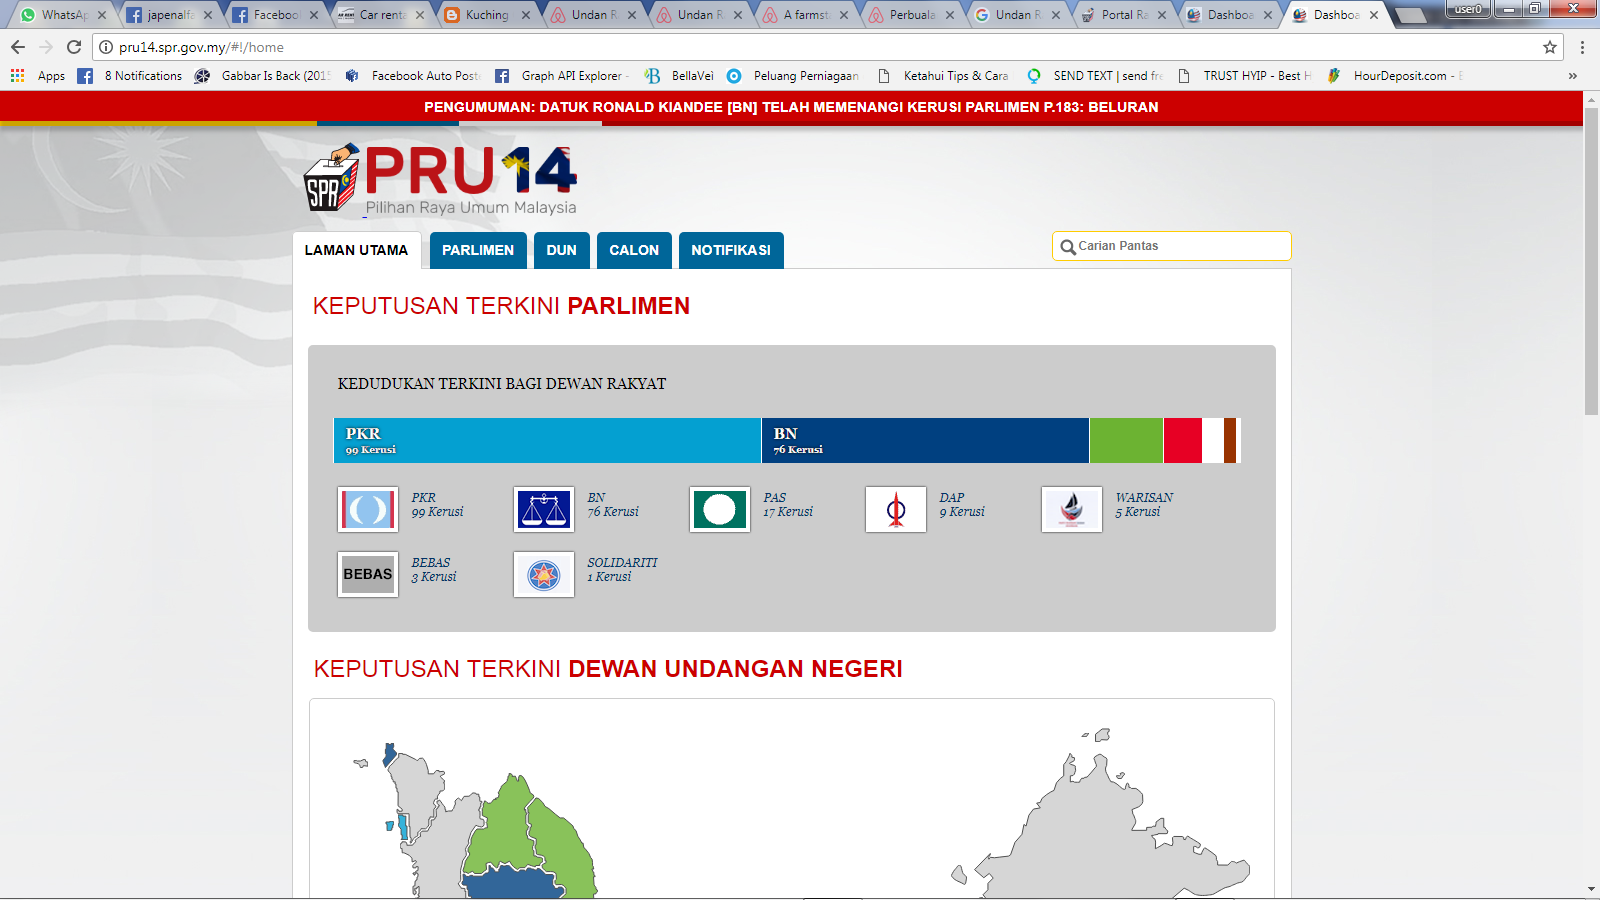Open Gabbar Is Back bookmark

262,76
